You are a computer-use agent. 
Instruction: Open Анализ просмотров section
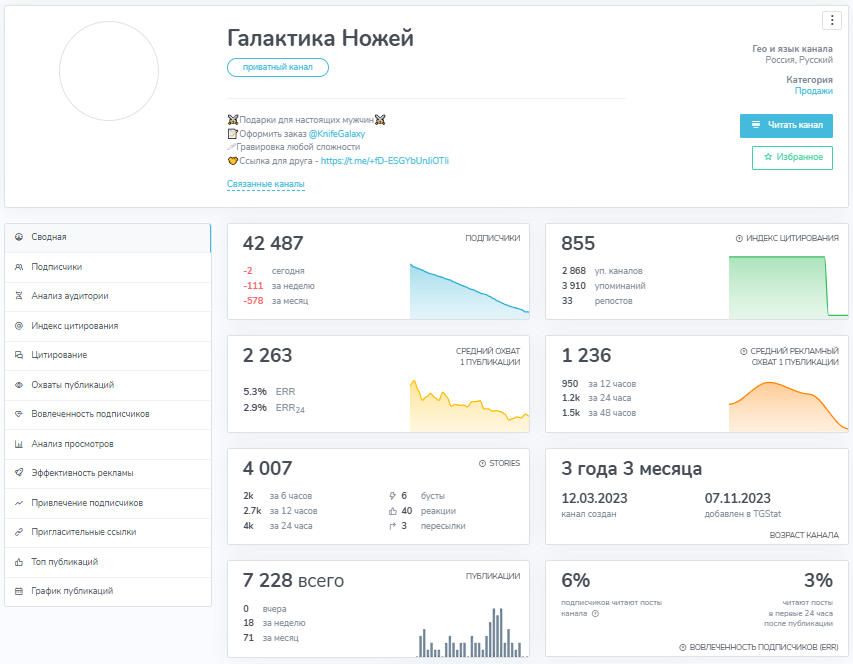click(x=108, y=444)
